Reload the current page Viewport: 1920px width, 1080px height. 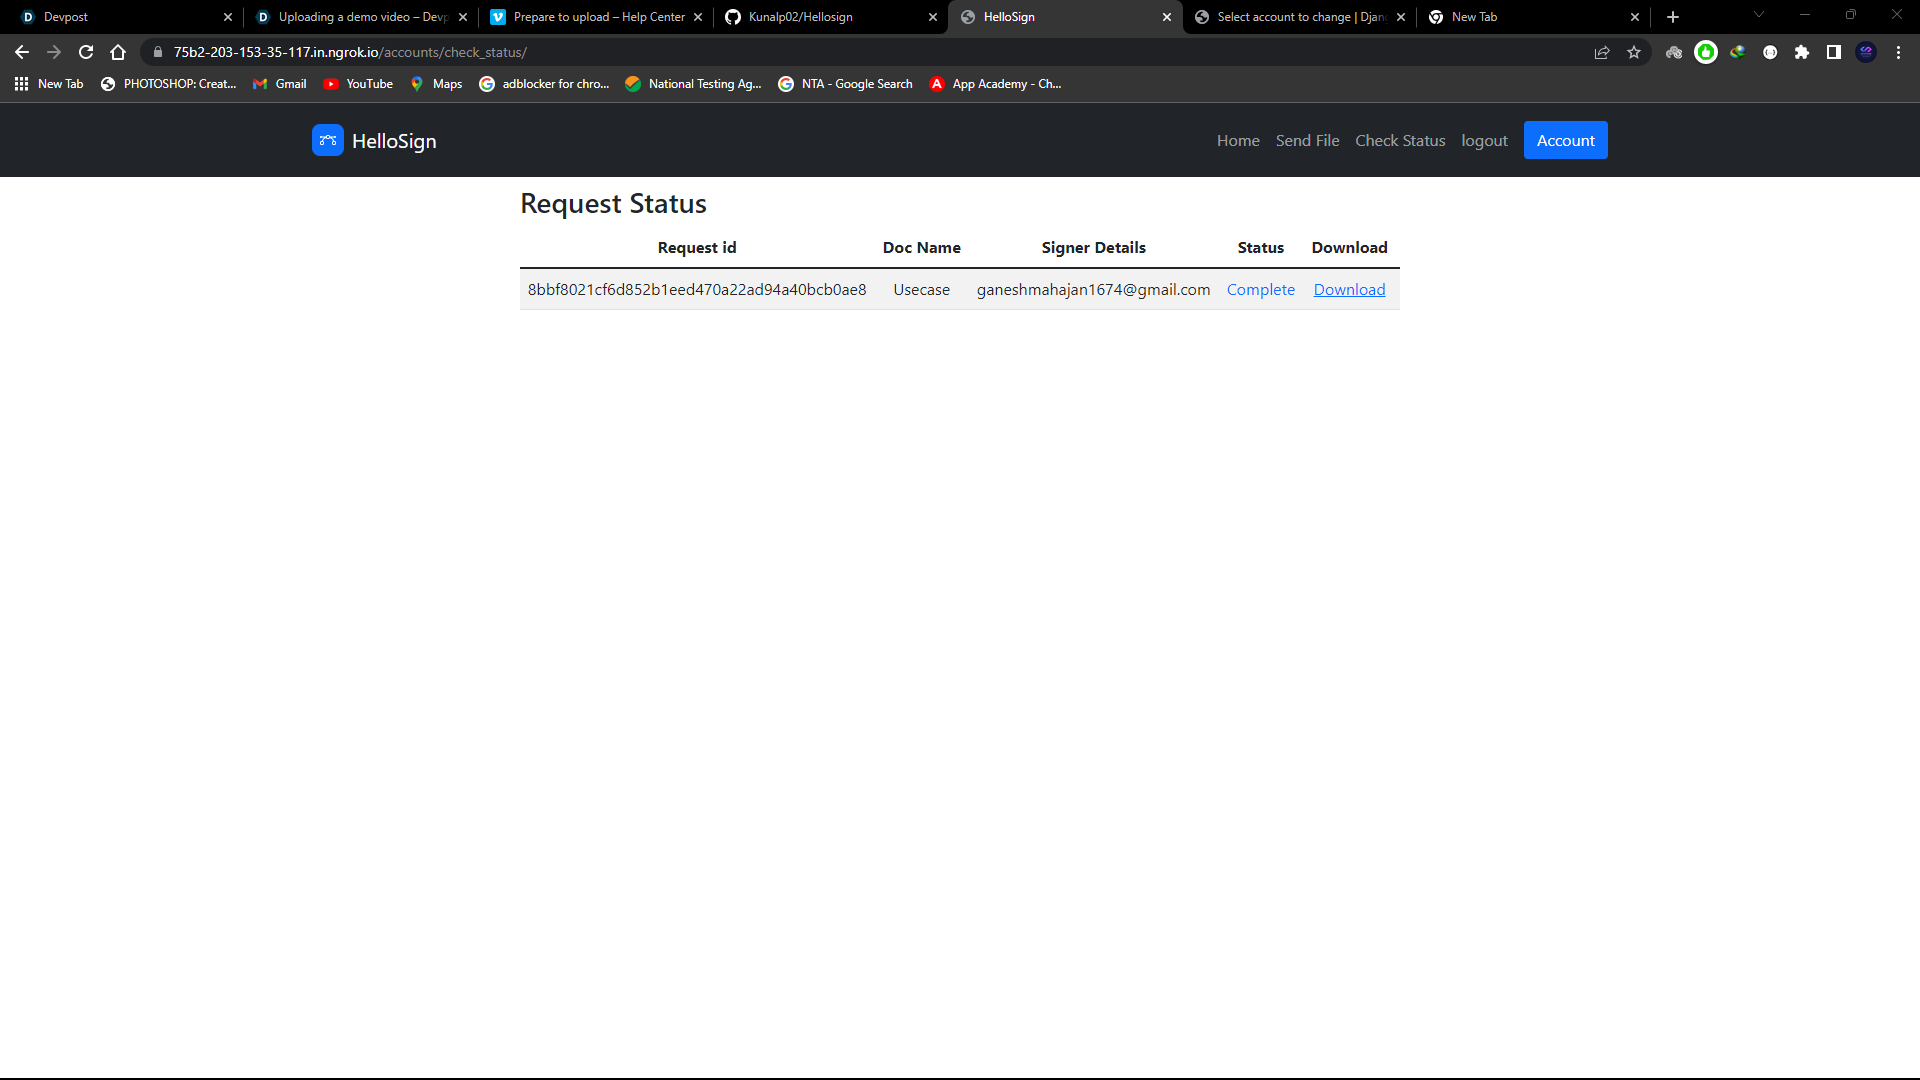(x=86, y=52)
